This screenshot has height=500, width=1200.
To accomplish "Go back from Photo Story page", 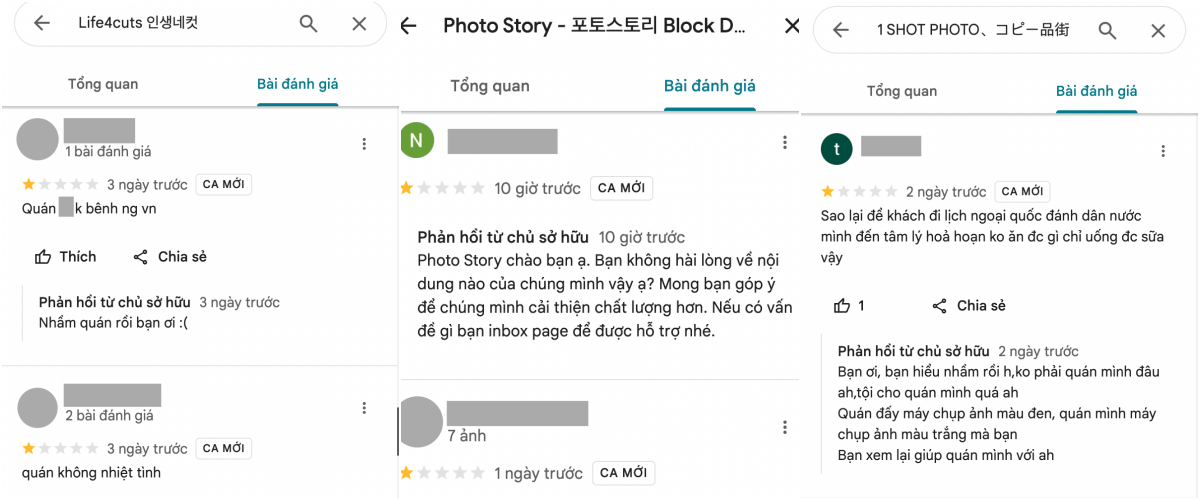I will pos(408,26).
